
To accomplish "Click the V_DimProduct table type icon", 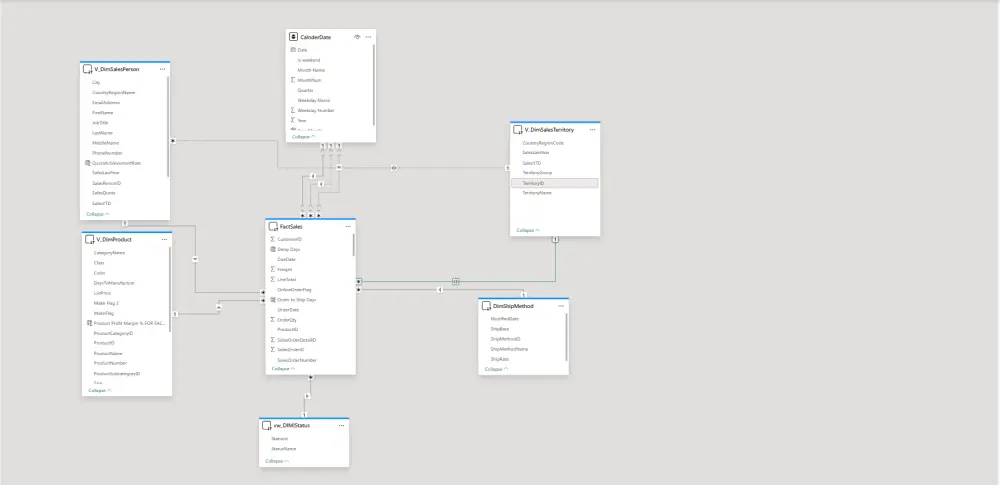I will [90, 239].
